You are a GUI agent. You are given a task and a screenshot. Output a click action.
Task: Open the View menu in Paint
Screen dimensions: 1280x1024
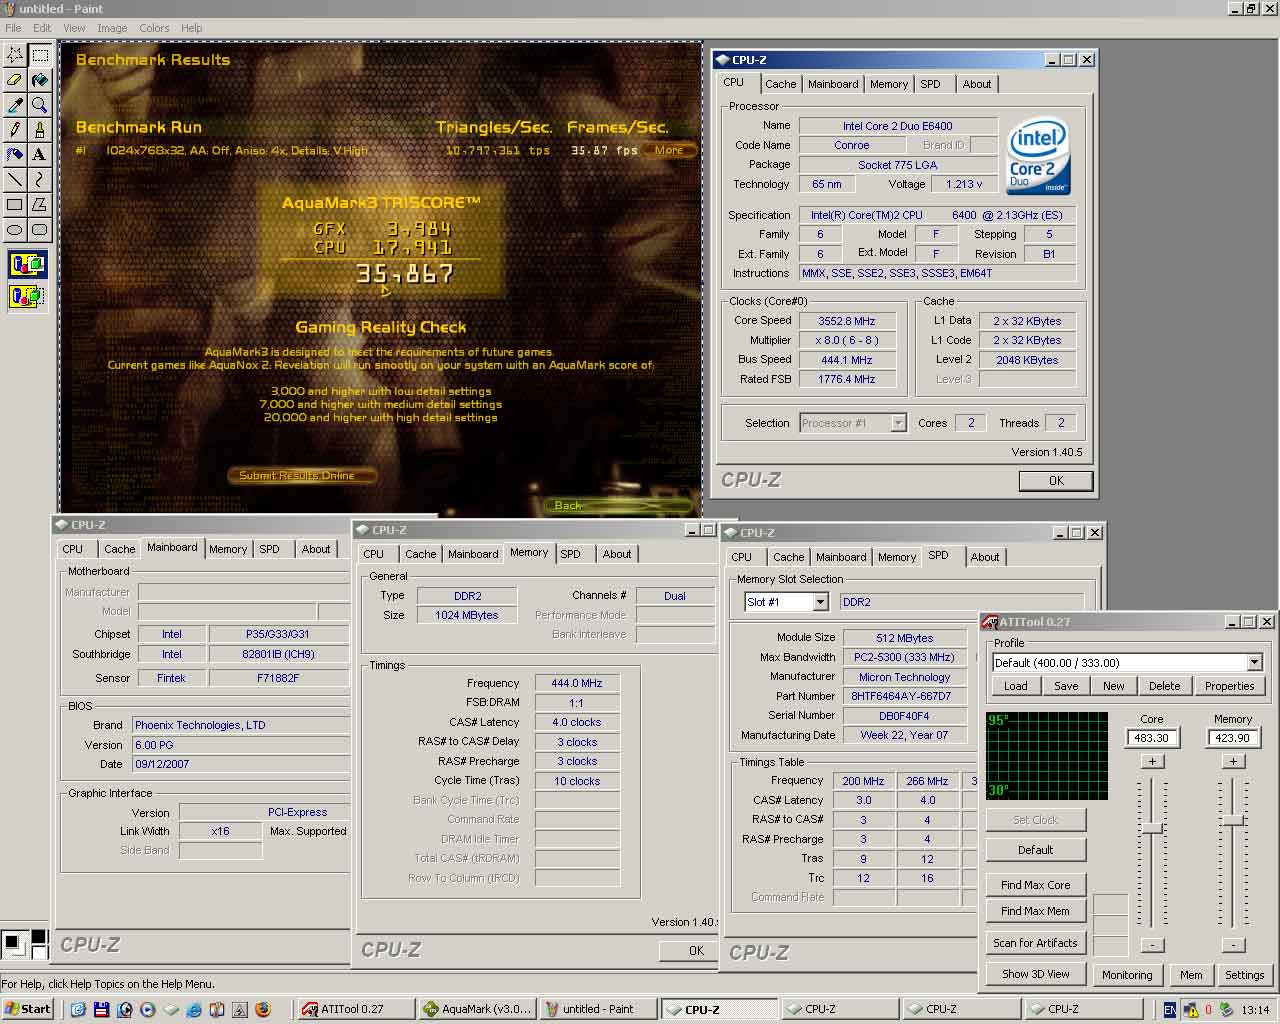(x=74, y=28)
